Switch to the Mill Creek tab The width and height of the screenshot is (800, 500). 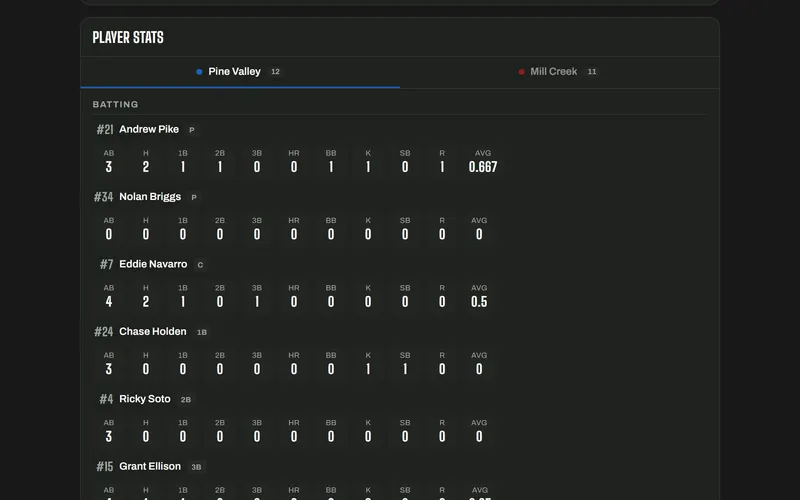coord(560,72)
